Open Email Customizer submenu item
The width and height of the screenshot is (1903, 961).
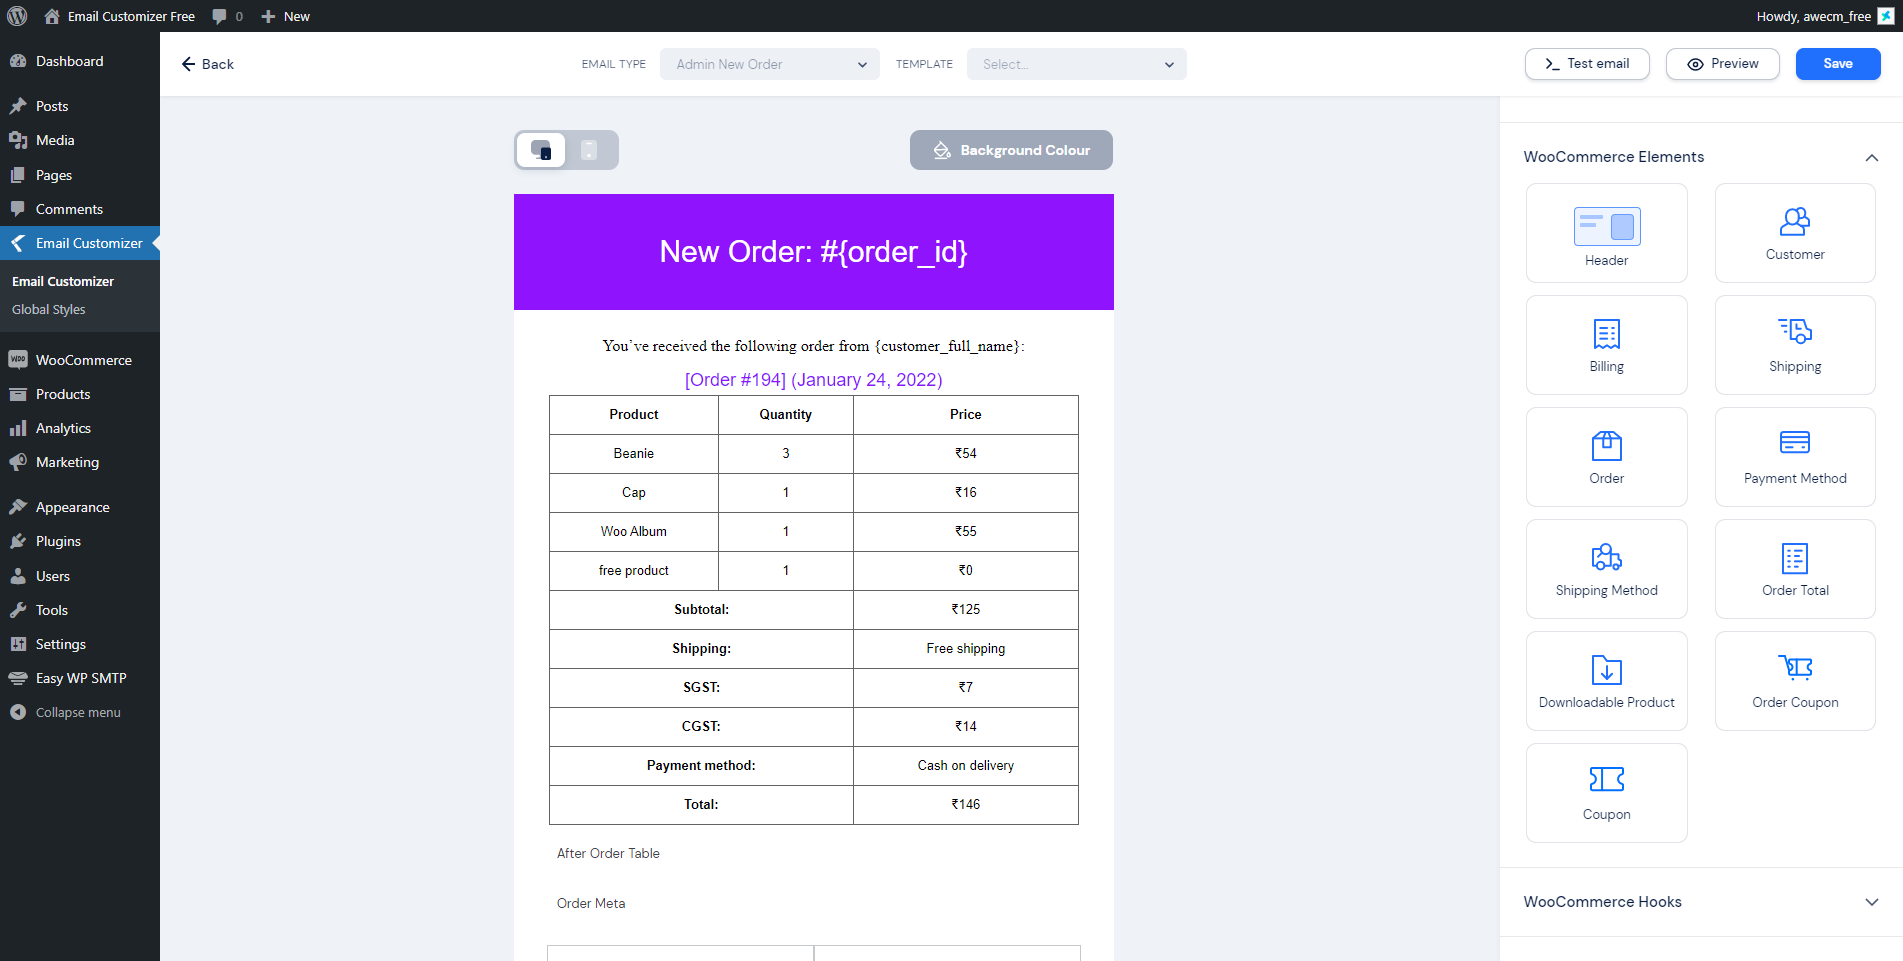coord(63,281)
